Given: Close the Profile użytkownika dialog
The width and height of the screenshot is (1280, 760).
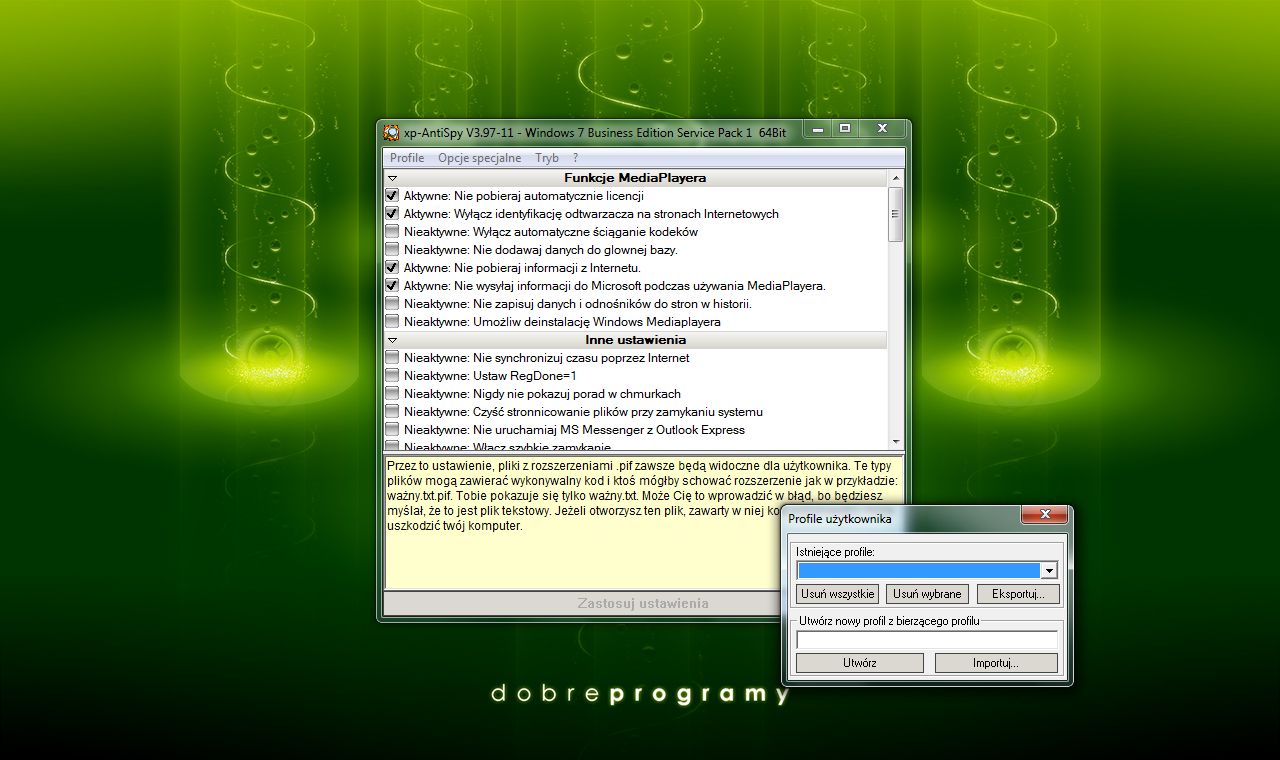Looking at the screenshot, I should point(1046,514).
